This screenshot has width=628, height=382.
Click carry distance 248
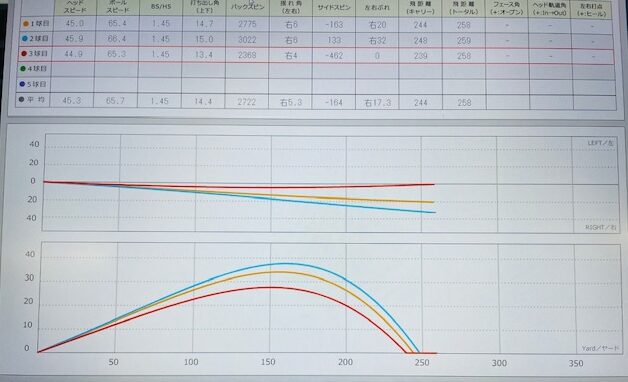pyautogui.click(x=420, y=40)
